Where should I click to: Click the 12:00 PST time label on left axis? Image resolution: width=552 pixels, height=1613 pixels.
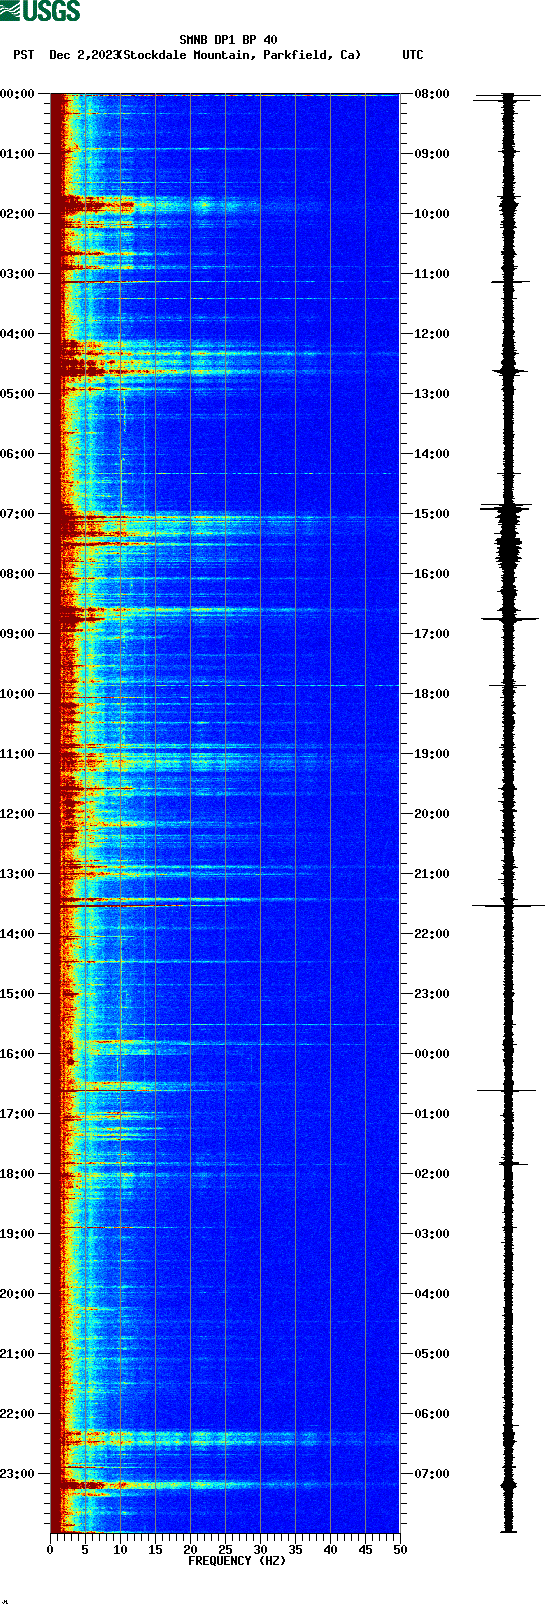tap(18, 814)
